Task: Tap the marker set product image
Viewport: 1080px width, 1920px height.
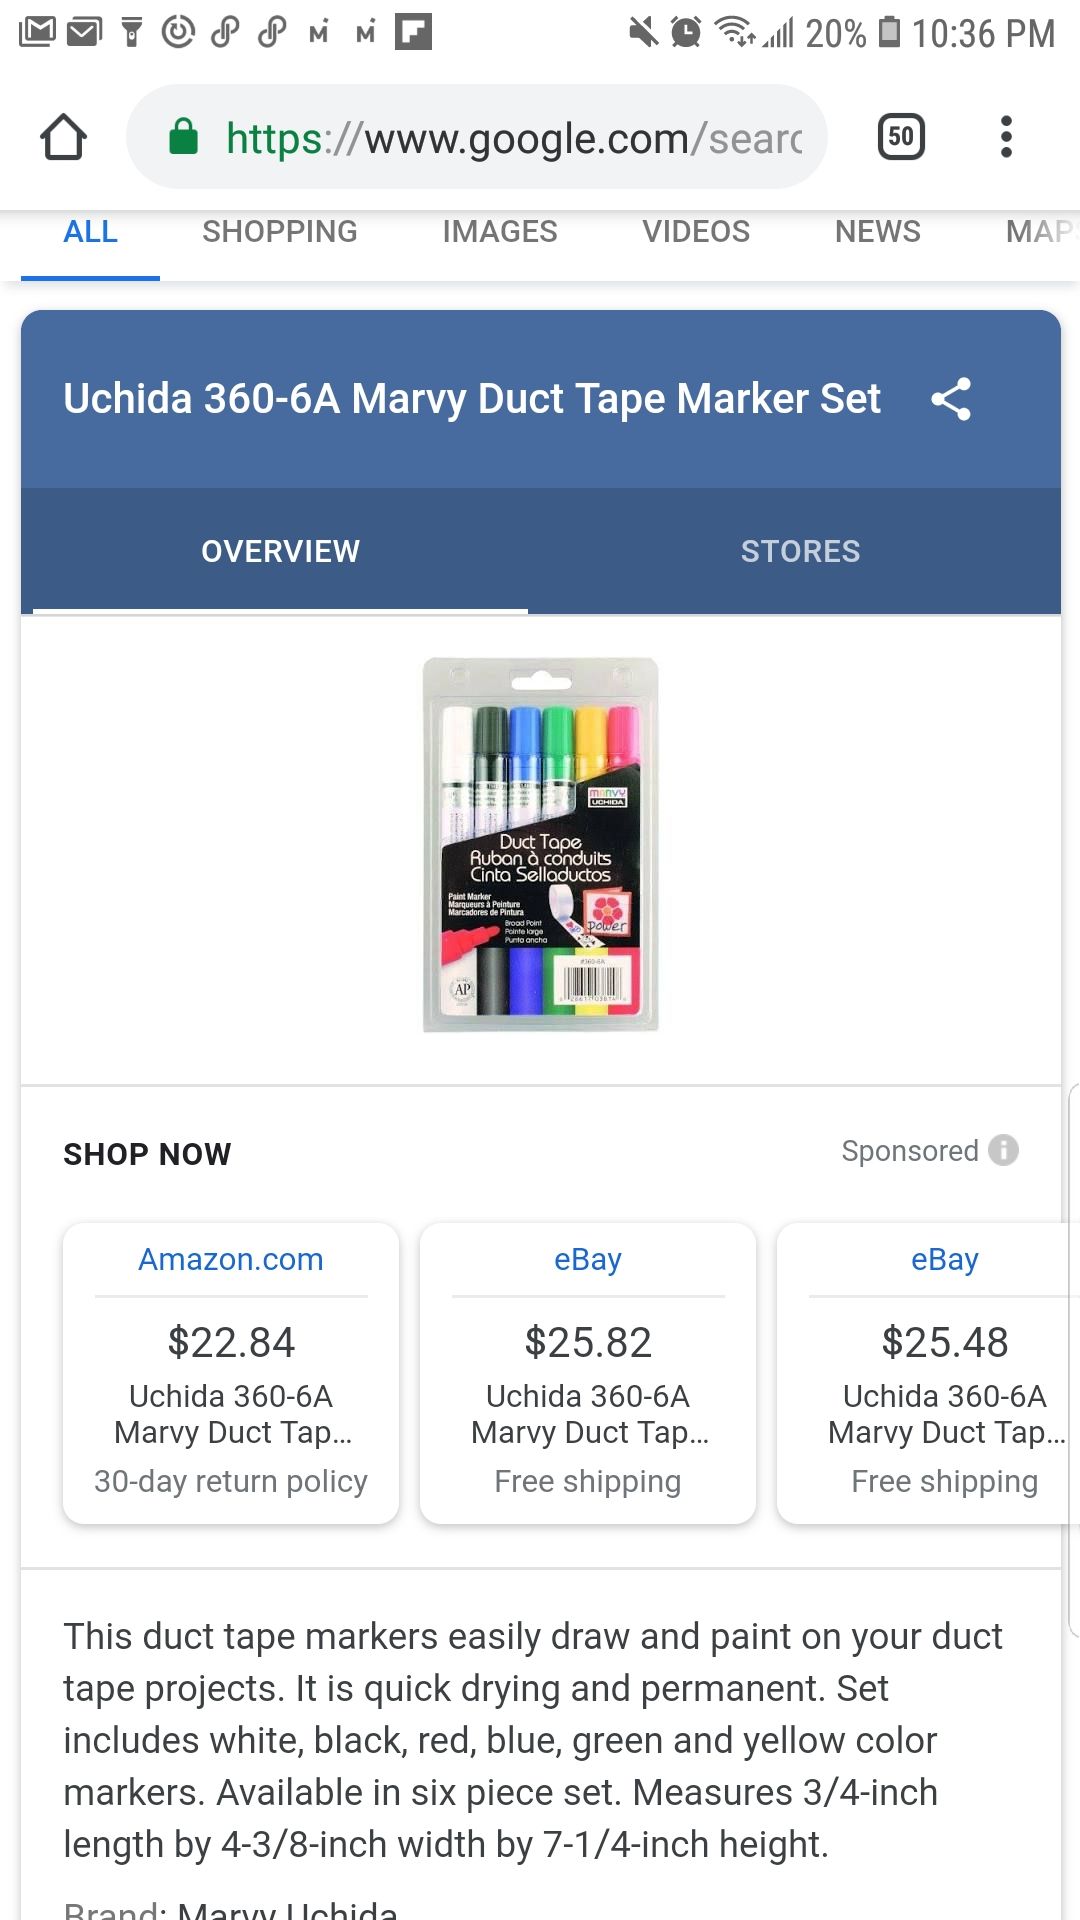Action: [540, 845]
